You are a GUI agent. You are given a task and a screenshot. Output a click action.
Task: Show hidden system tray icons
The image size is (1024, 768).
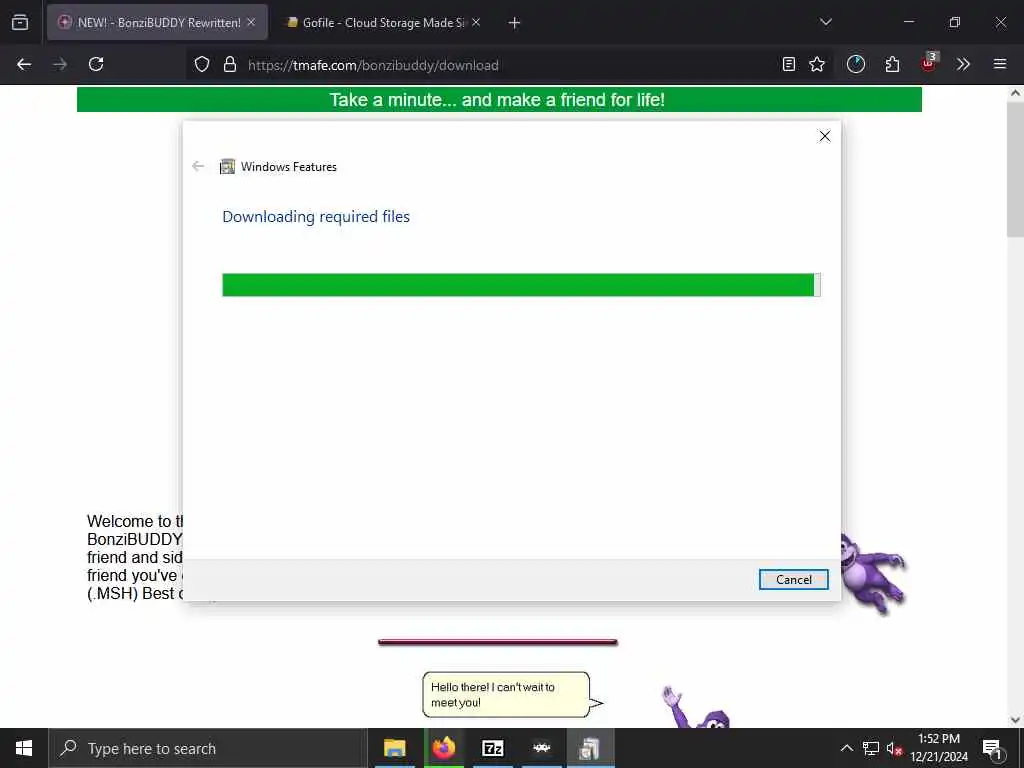coord(846,748)
